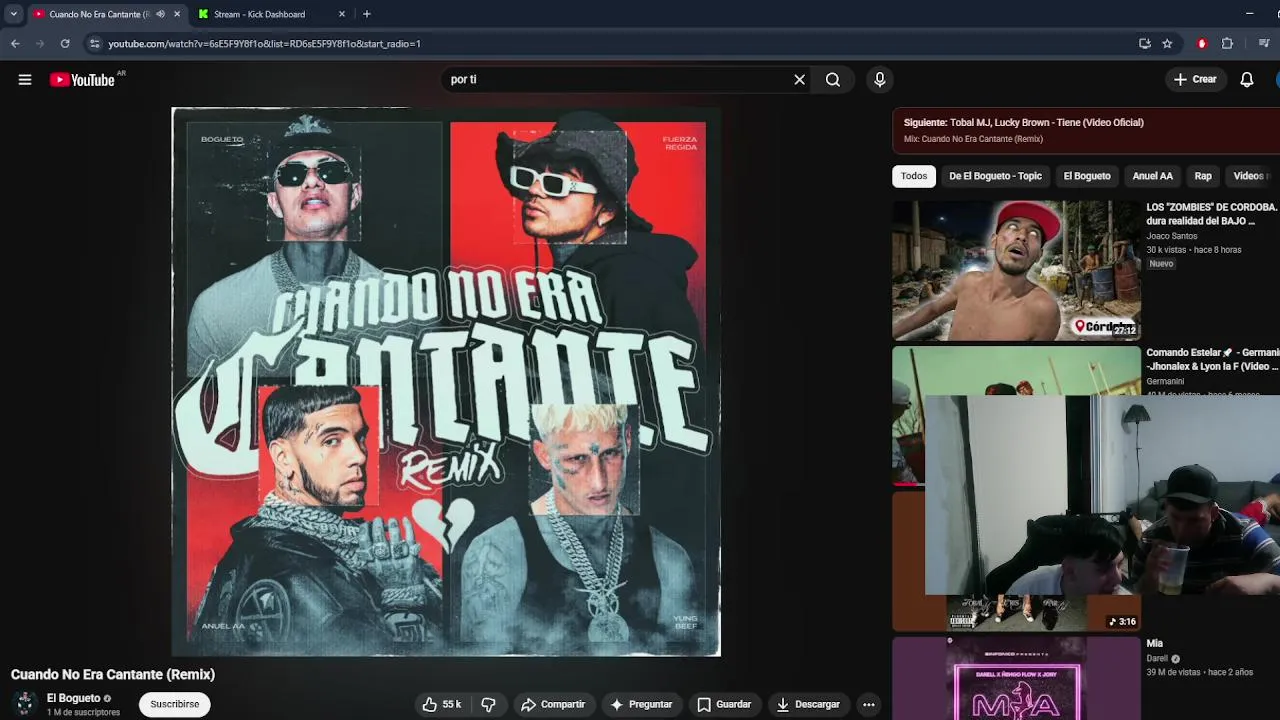Save video with Guardar button
Image resolution: width=1280 pixels, height=720 pixels.
[724, 704]
